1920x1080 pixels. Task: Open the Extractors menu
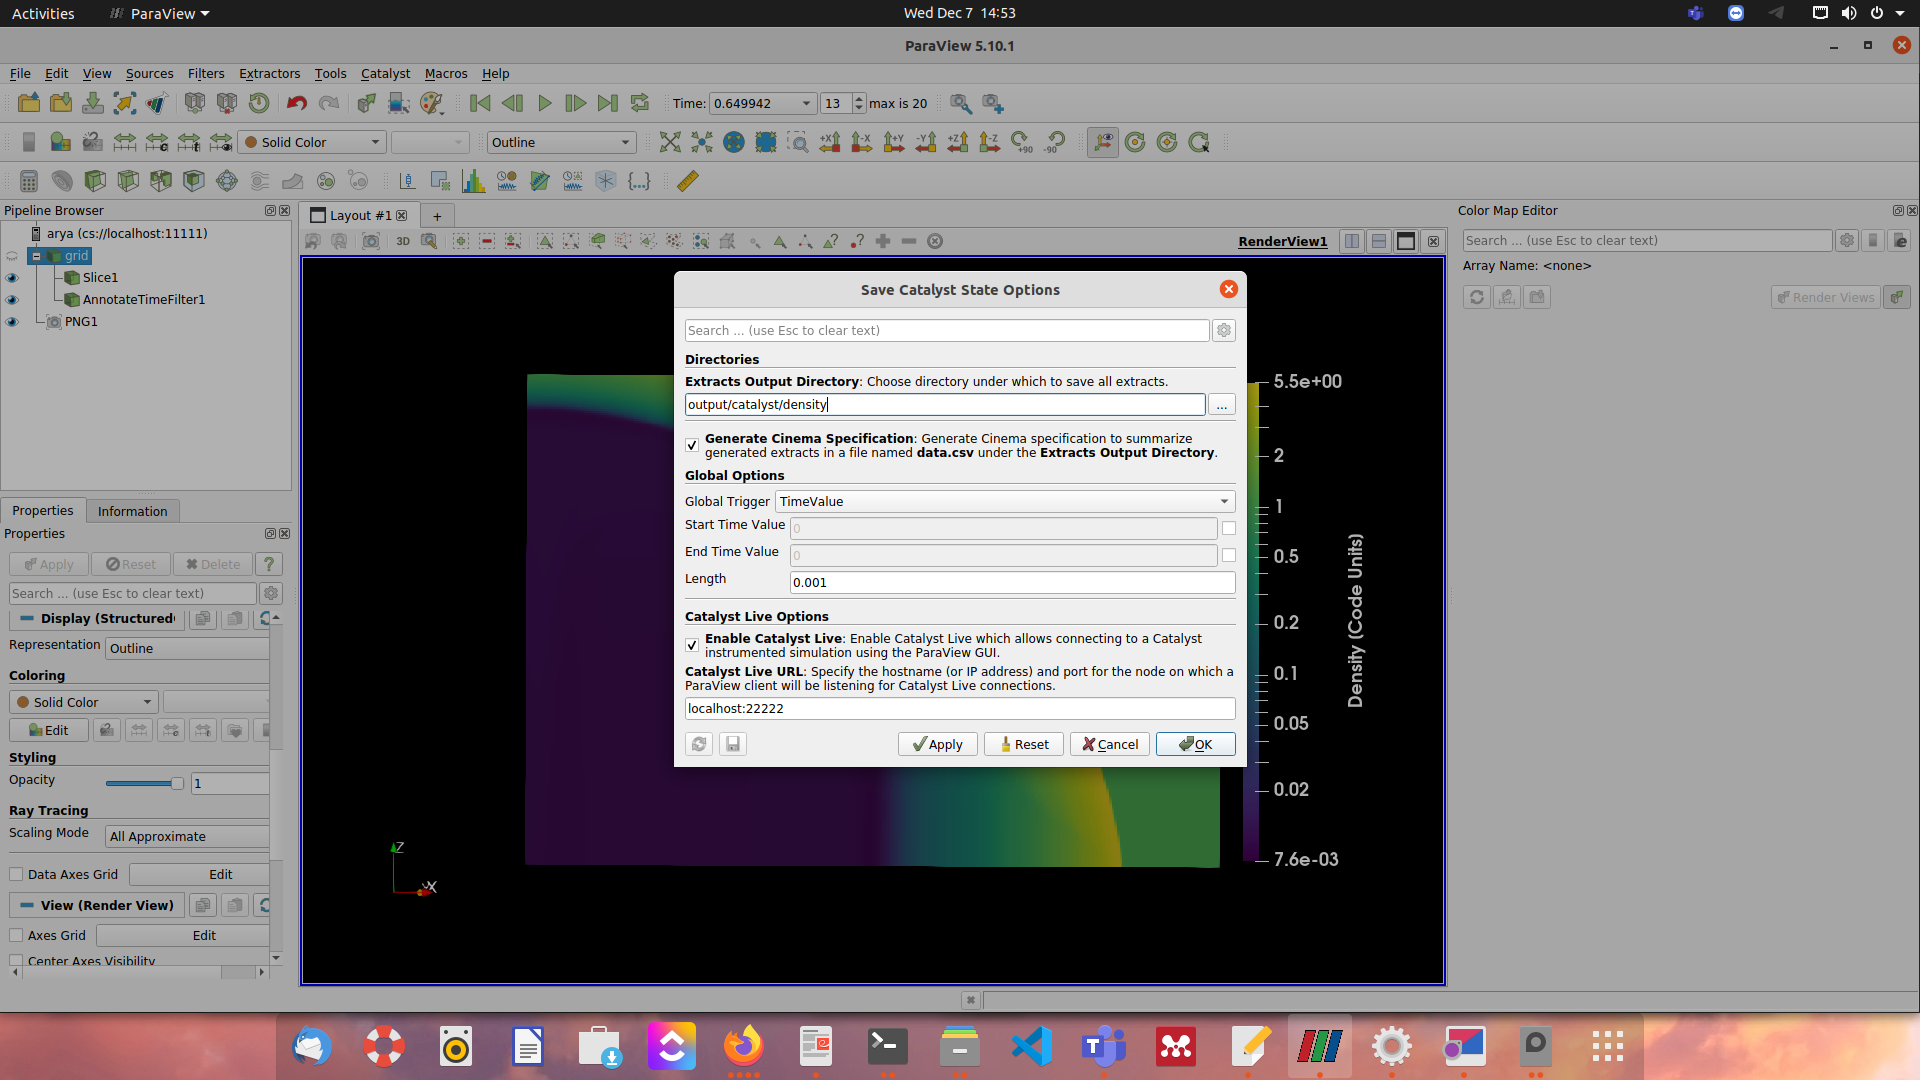pyautogui.click(x=269, y=73)
